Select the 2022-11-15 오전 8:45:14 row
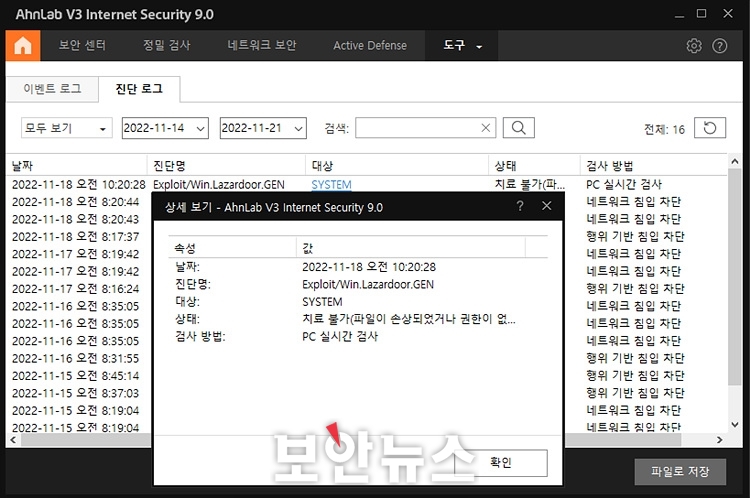 78,376
